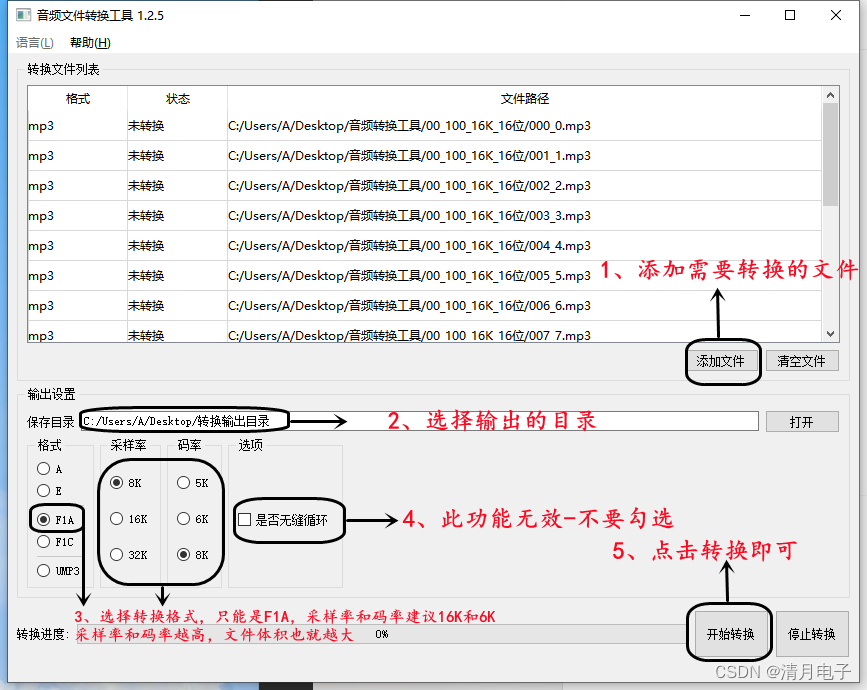Click the 打开 button for save directory
Screen dimensions: 867x690
pyautogui.click(x=802, y=422)
